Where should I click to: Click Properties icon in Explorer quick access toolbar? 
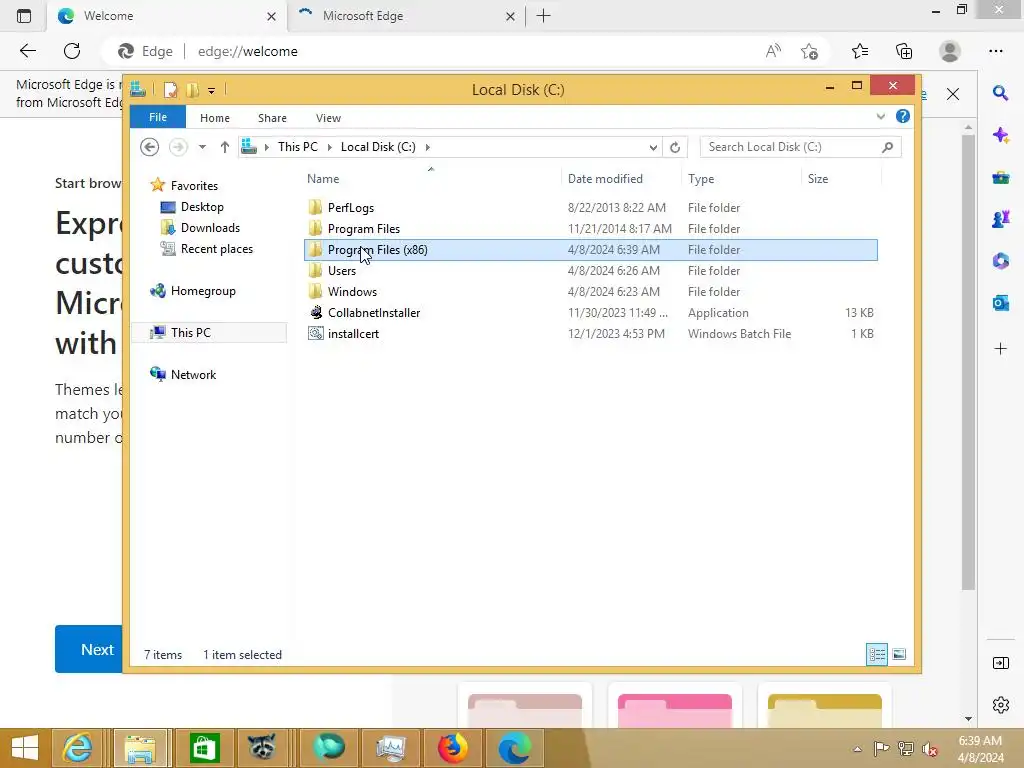point(170,89)
